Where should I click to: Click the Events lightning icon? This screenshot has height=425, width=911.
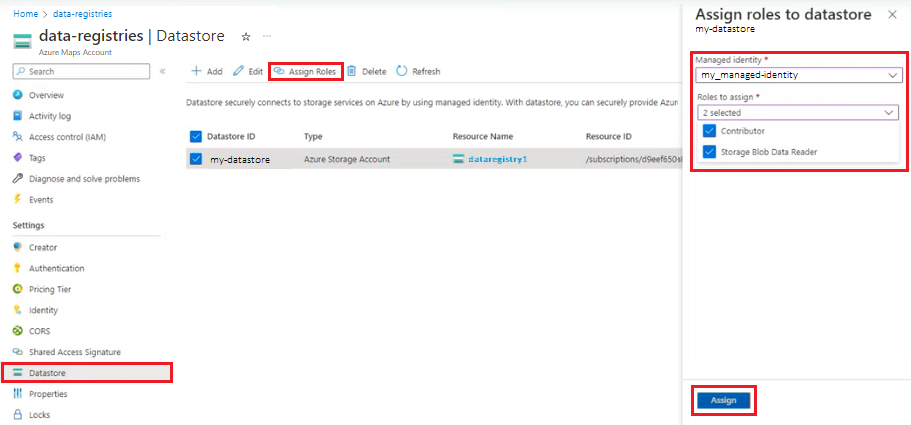[x=17, y=200]
